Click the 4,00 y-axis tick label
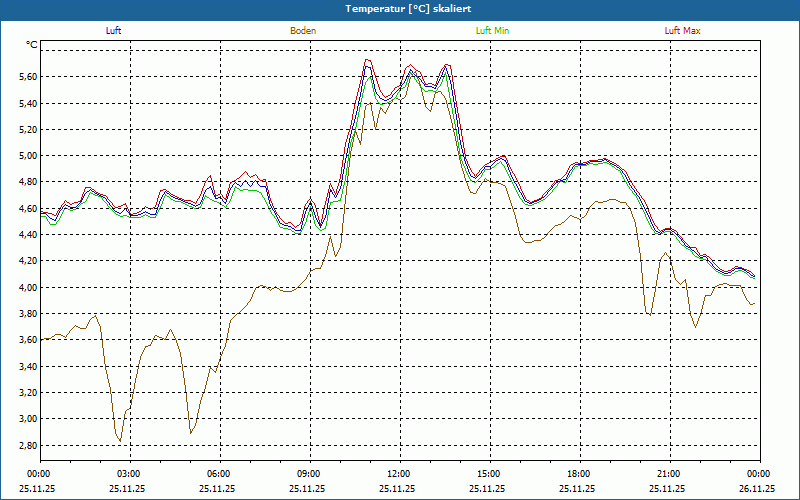This screenshot has height=500, width=800. 26,288
